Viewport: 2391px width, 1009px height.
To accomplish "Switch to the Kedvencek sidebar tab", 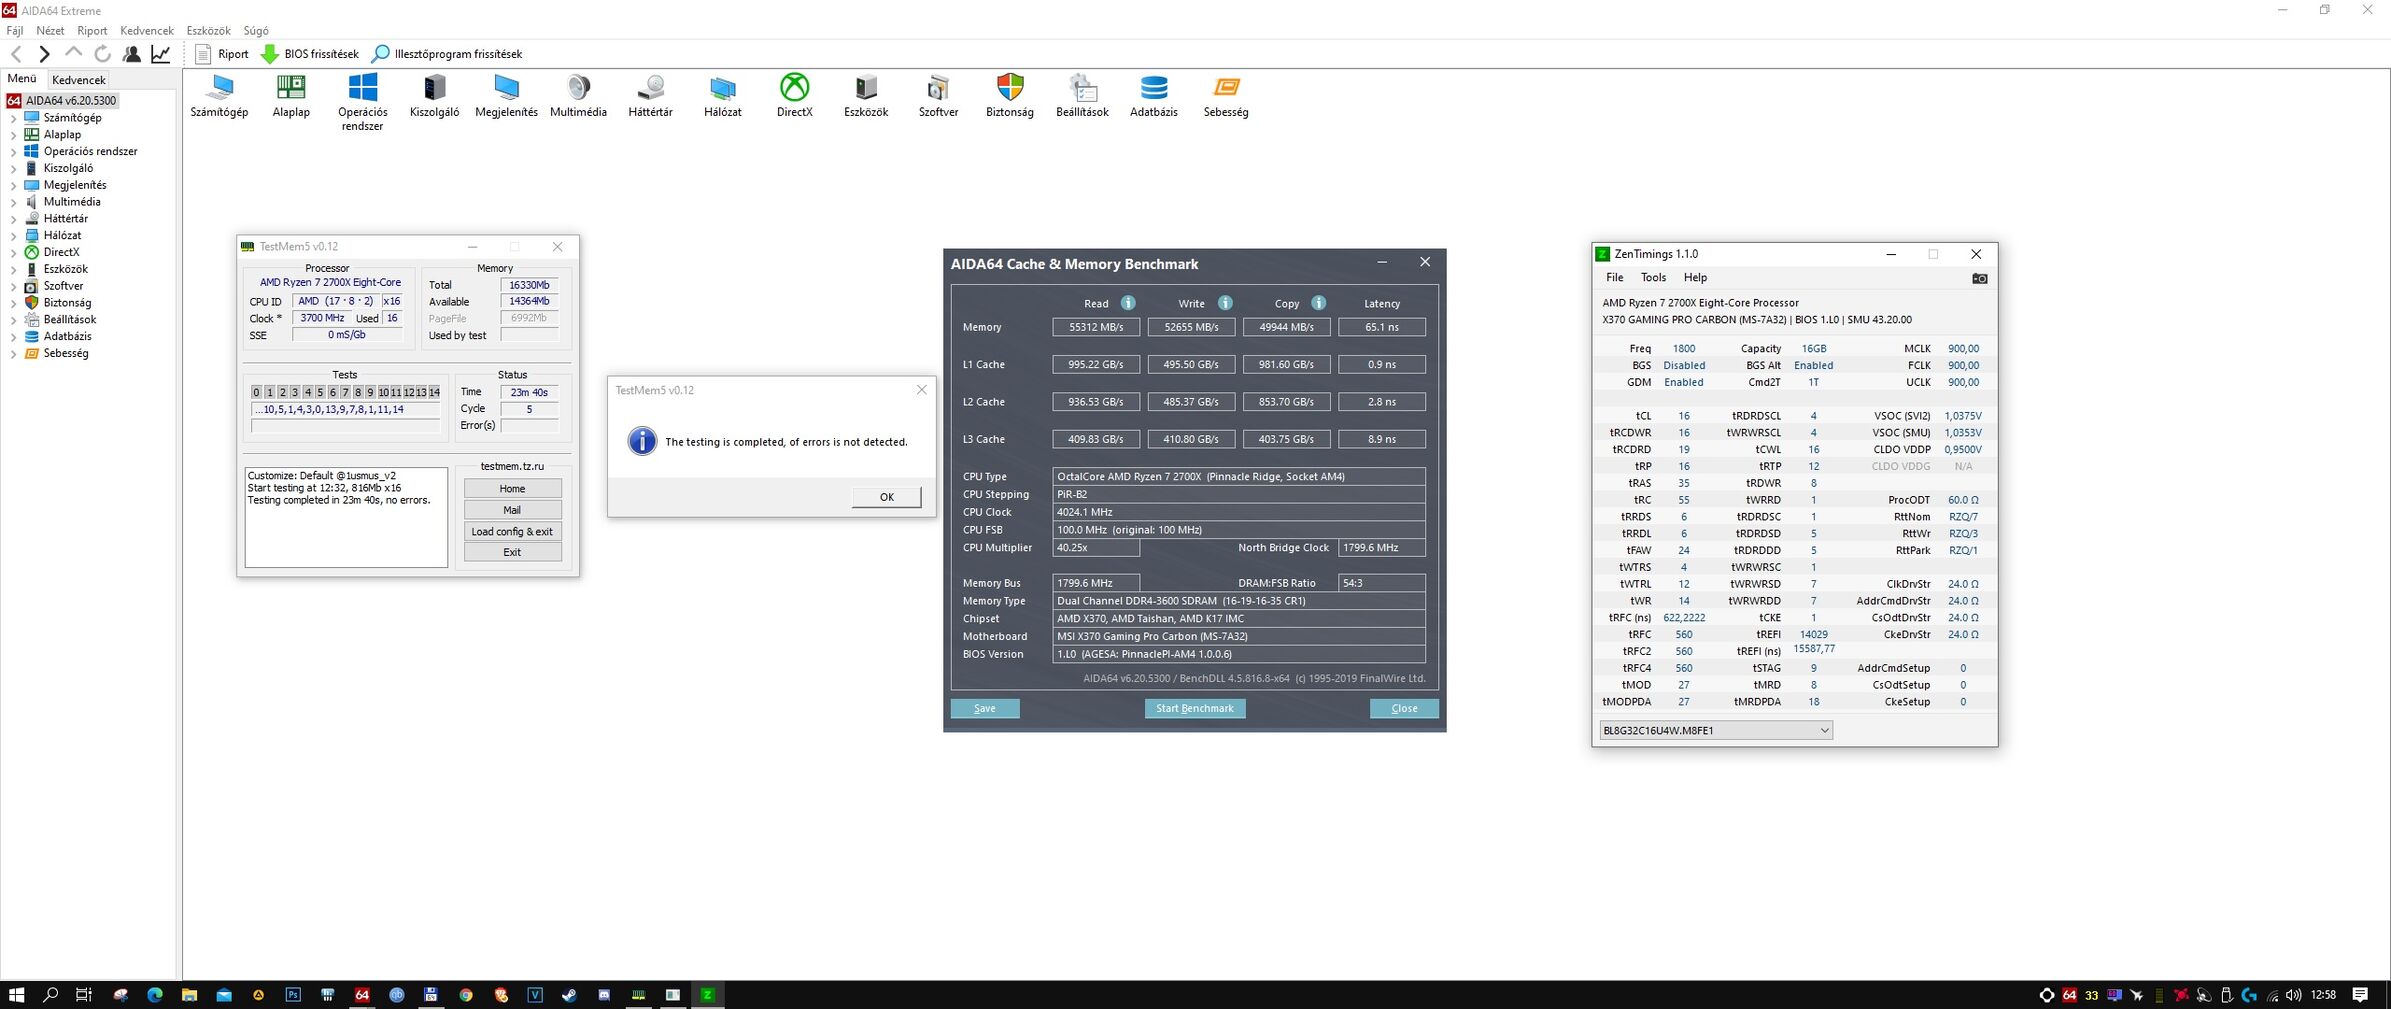I will (79, 80).
